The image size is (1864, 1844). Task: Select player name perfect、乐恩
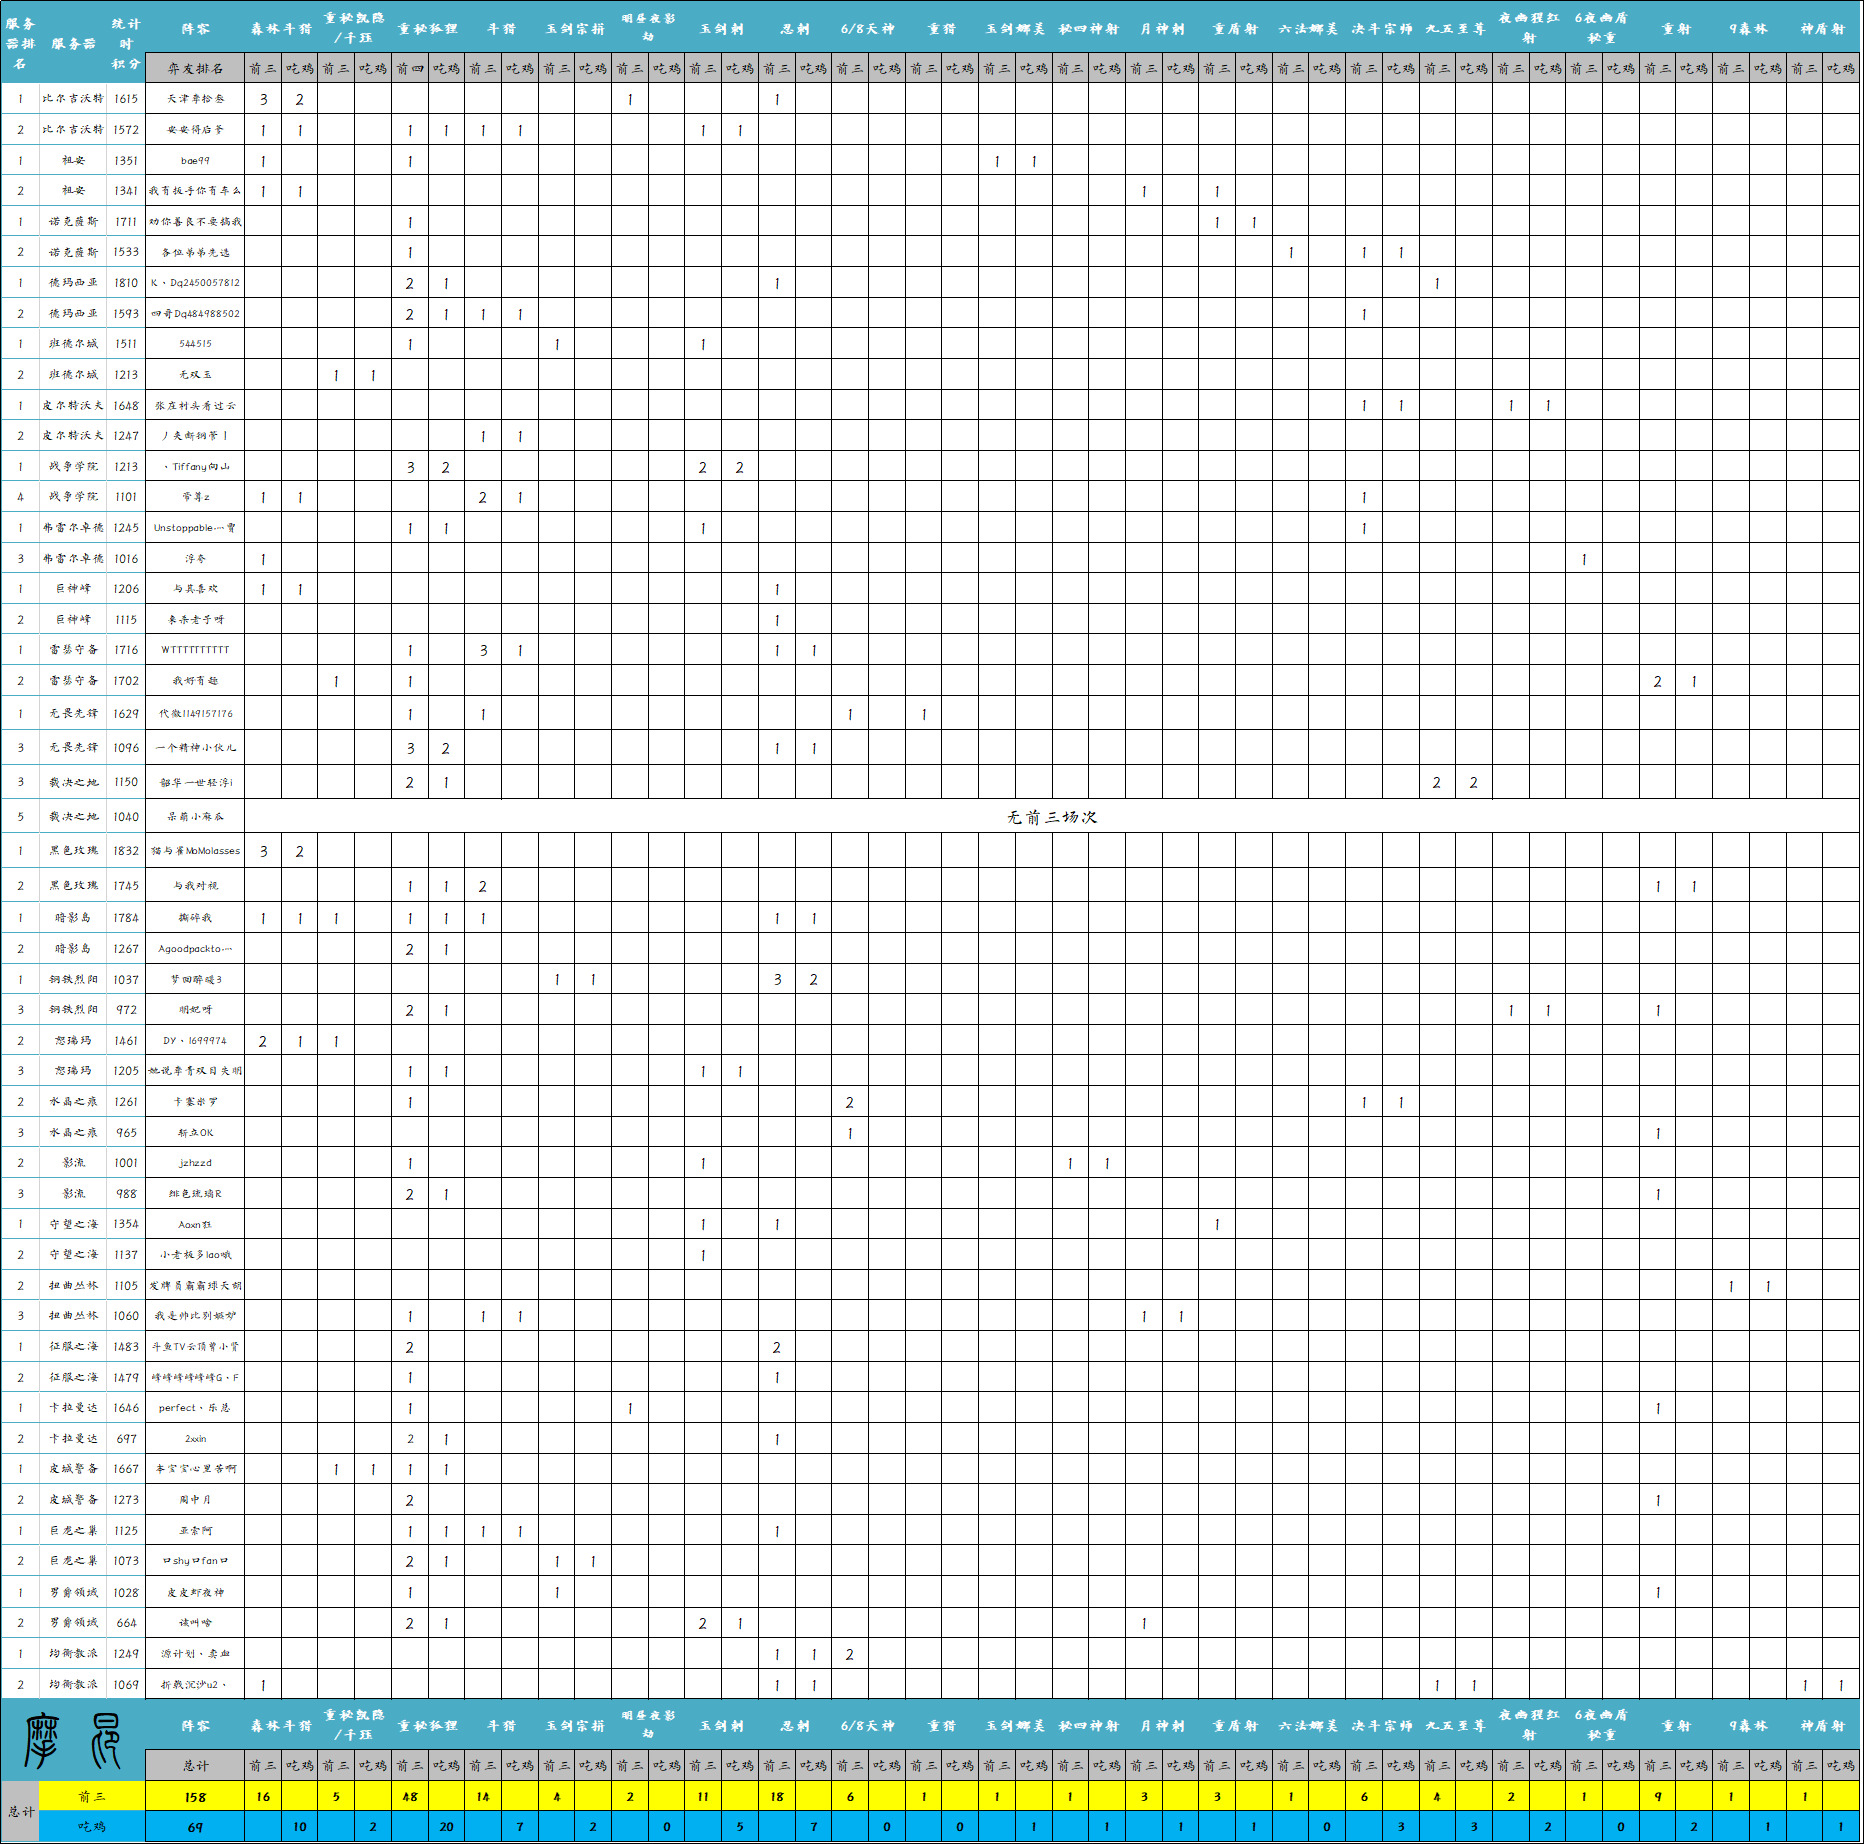(x=195, y=1408)
